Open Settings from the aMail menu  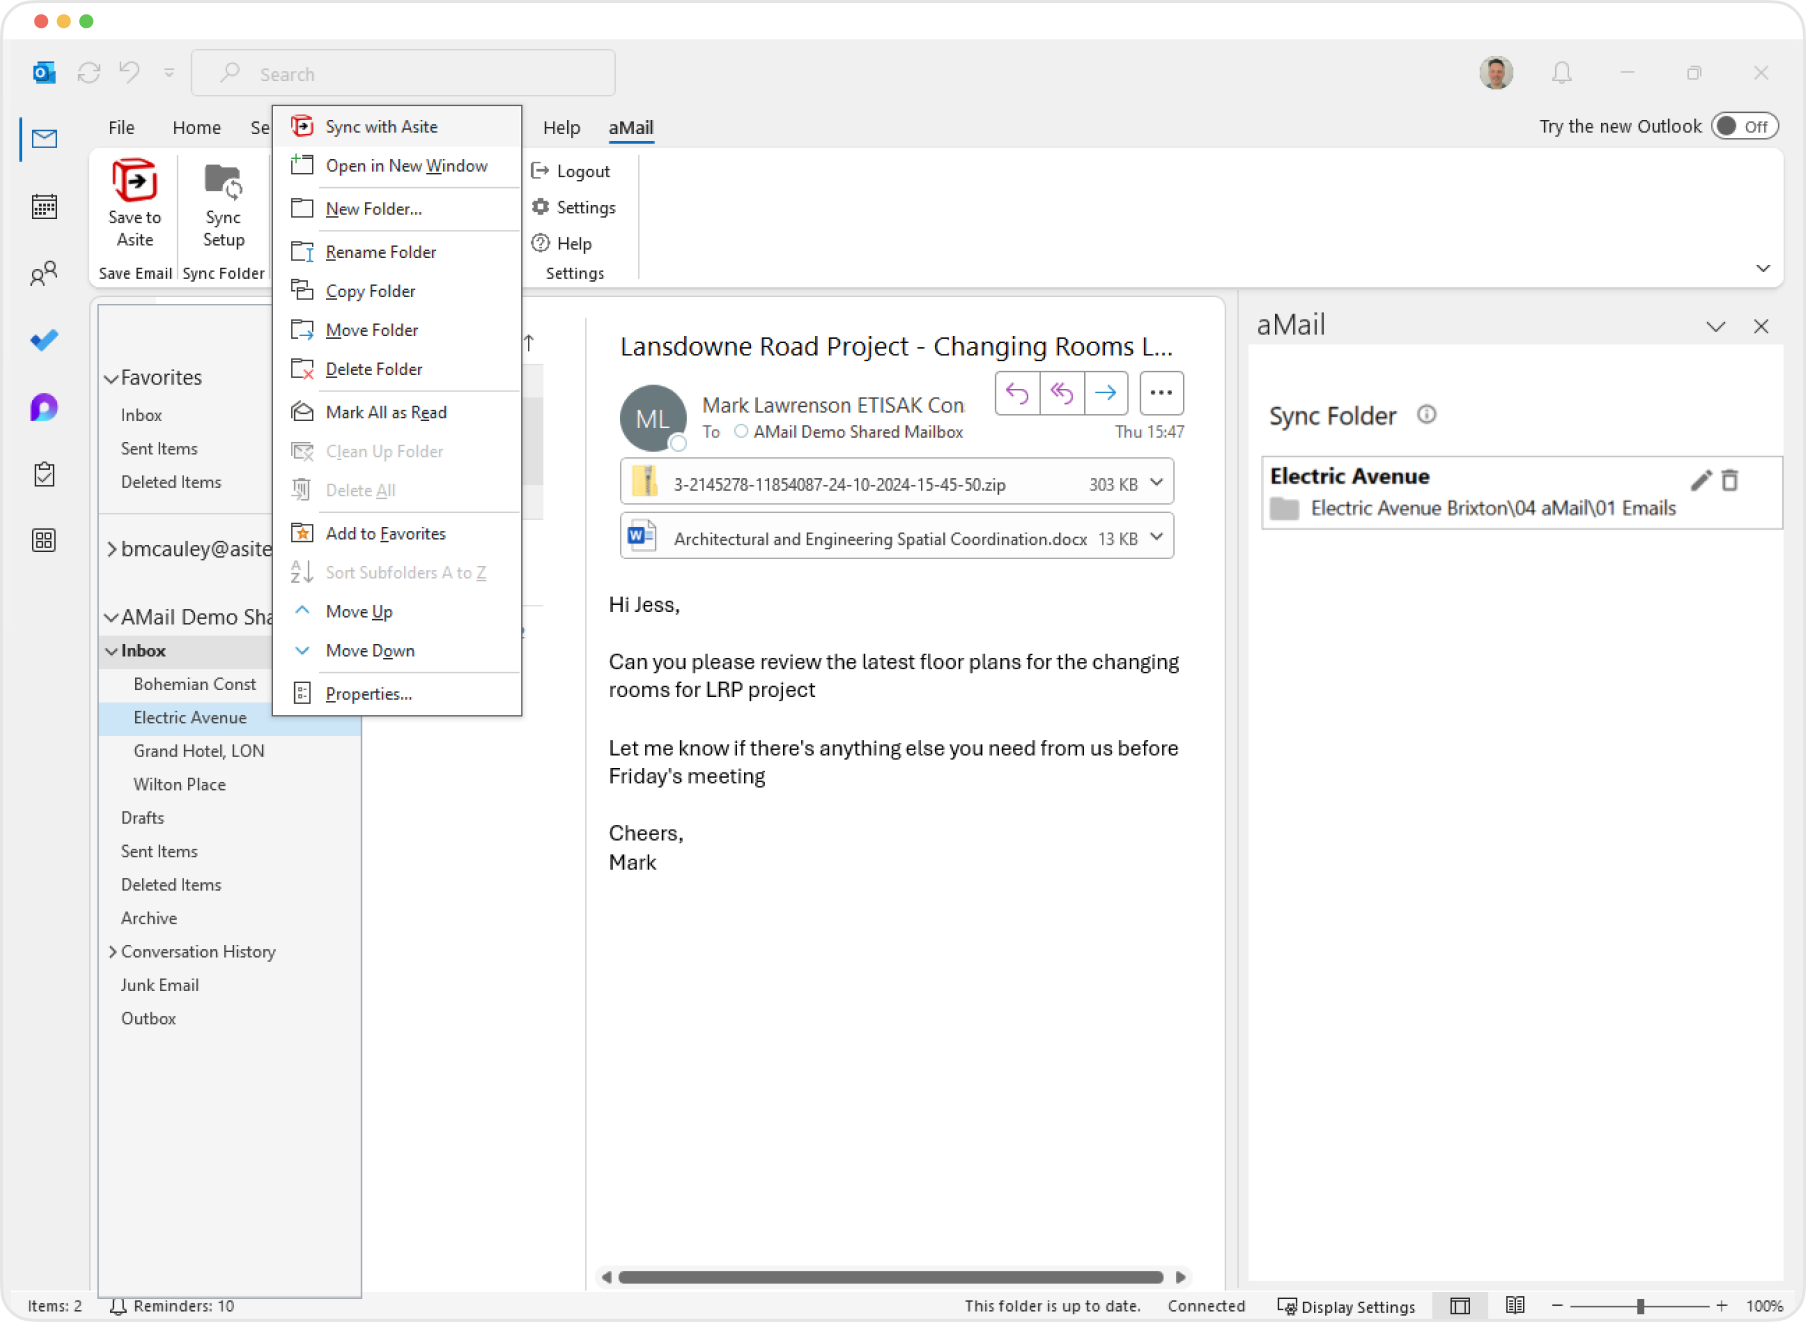coord(588,207)
